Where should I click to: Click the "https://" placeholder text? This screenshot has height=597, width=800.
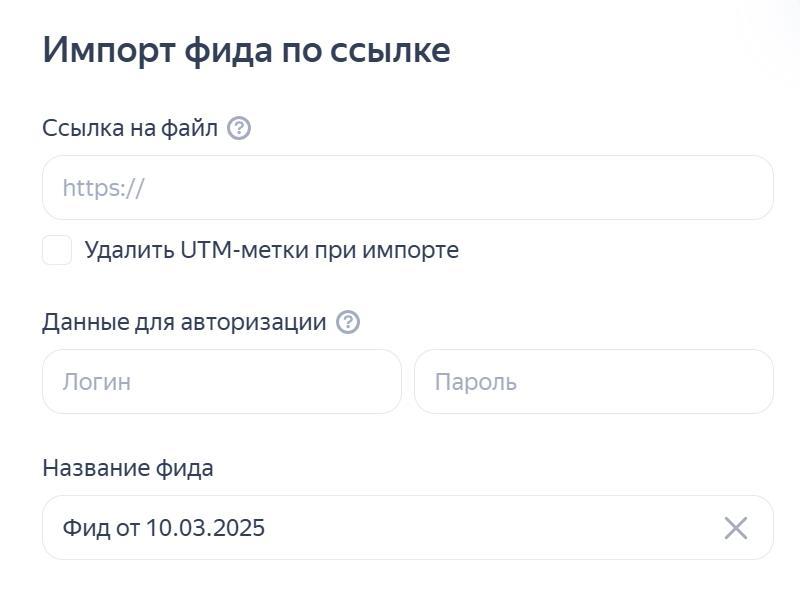(104, 188)
